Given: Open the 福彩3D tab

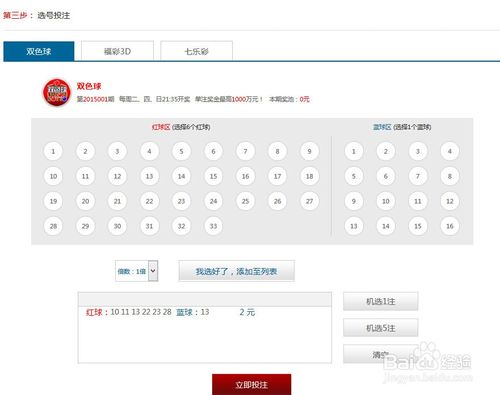Looking at the screenshot, I should coord(117,51).
